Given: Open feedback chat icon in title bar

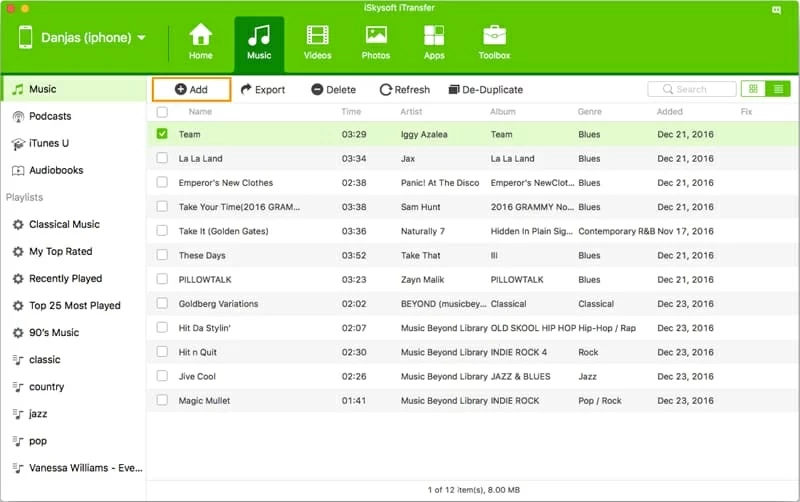Looking at the screenshot, I should tap(777, 9).
